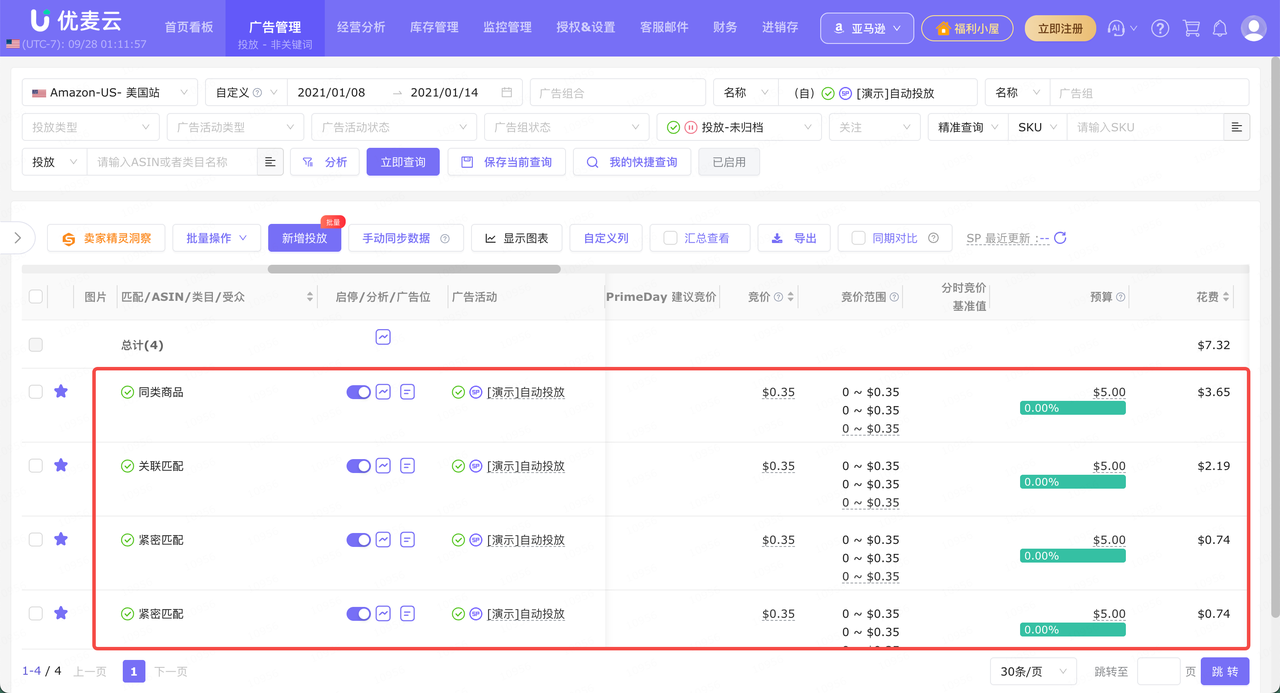1280x693 pixels.
Task: Open the calendar icon in date range
Action: 507,93
